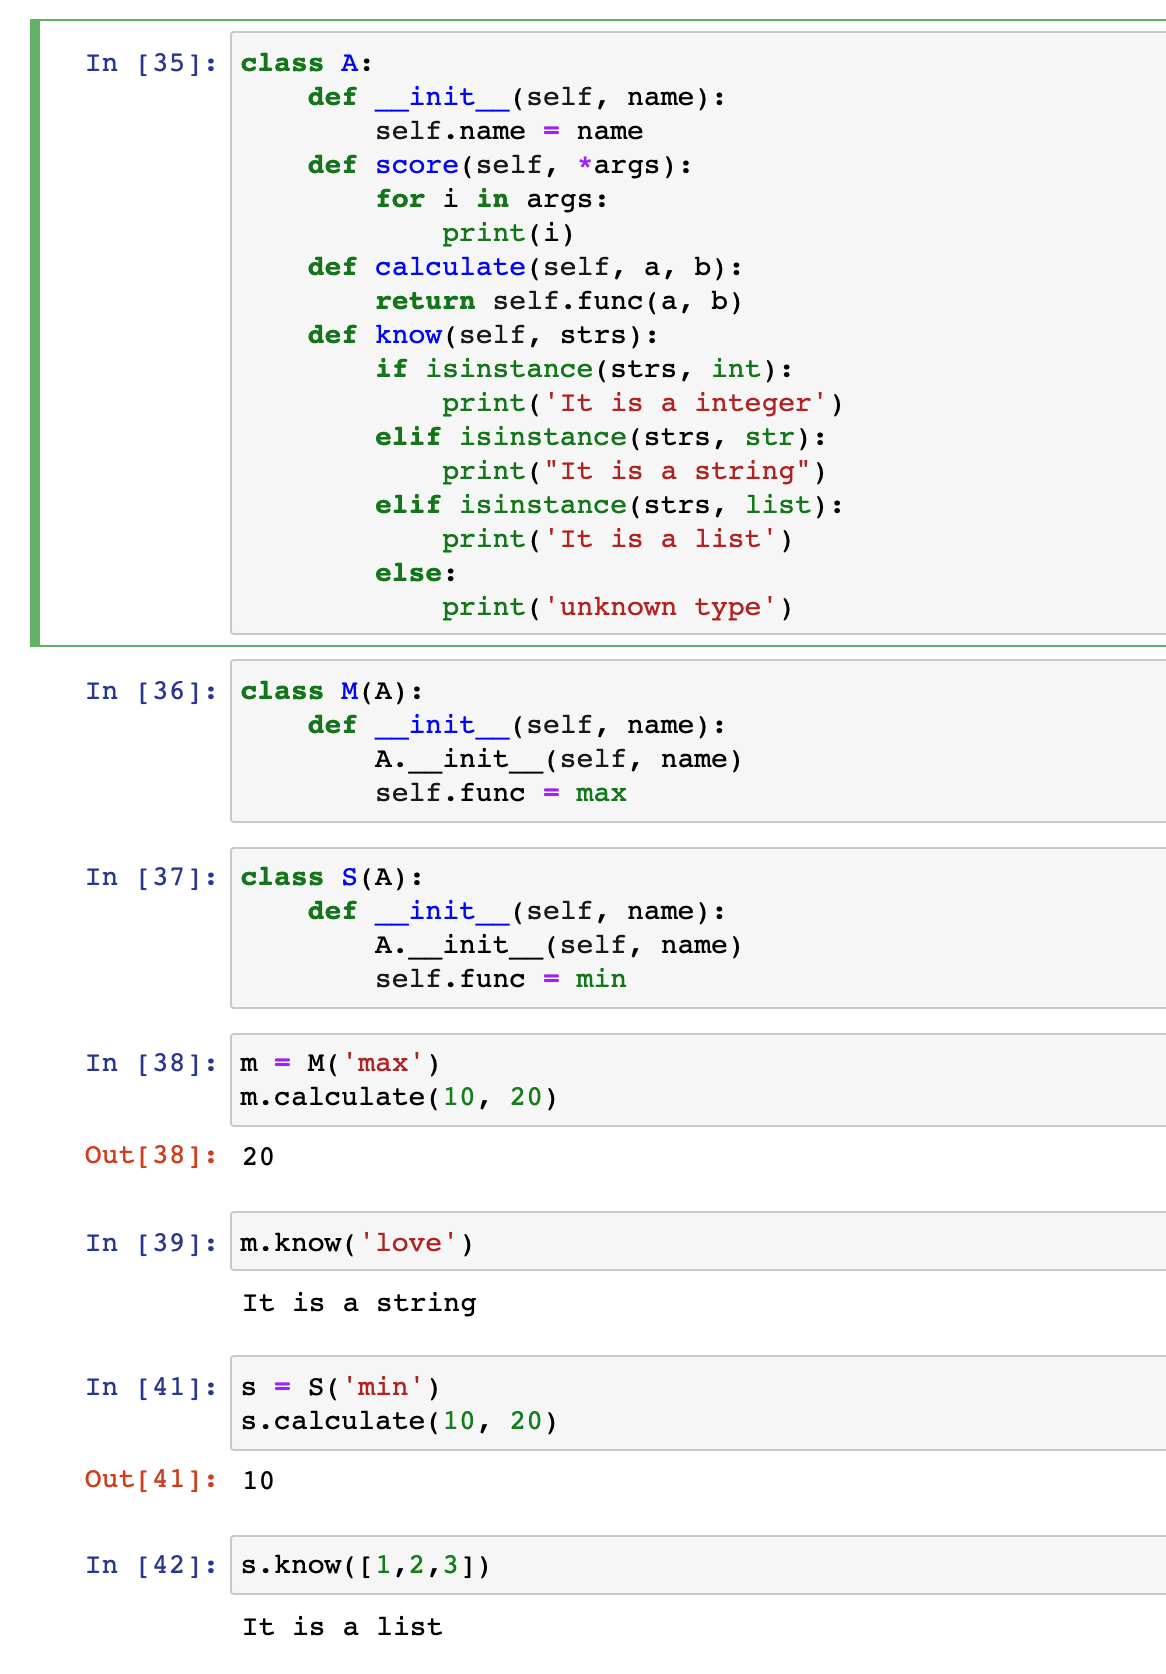The height and width of the screenshot is (1674, 1166).
Task: Click the In [42] prompt label
Action: click(x=151, y=1565)
